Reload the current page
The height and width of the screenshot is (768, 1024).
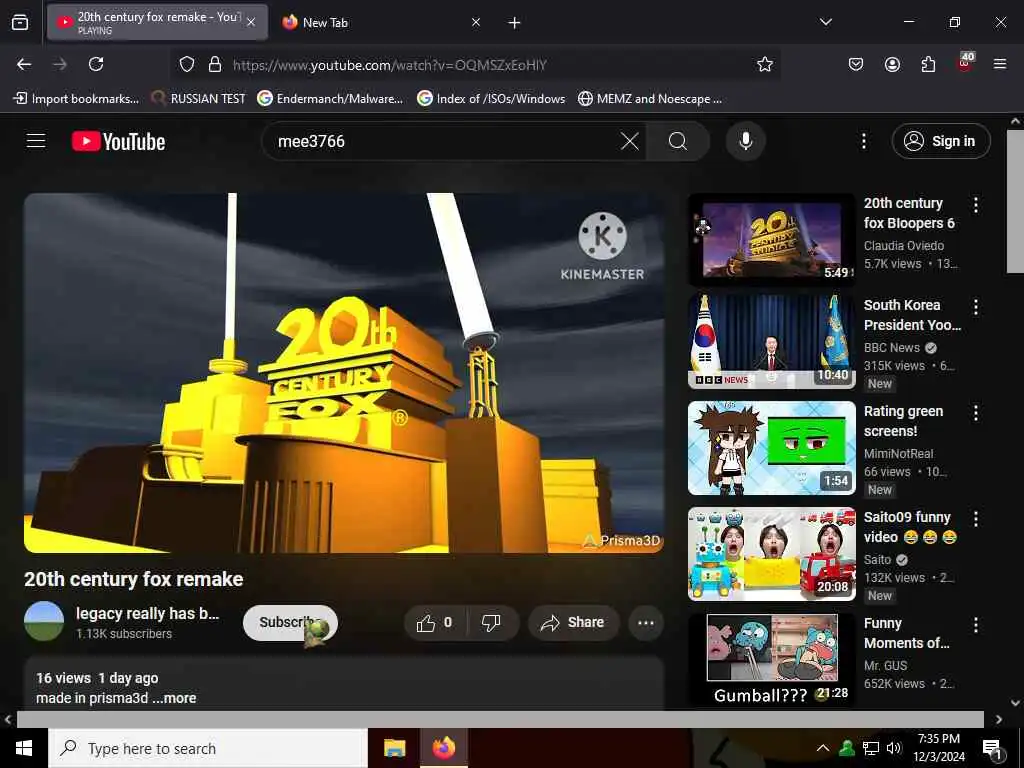[x=96, y=64]
